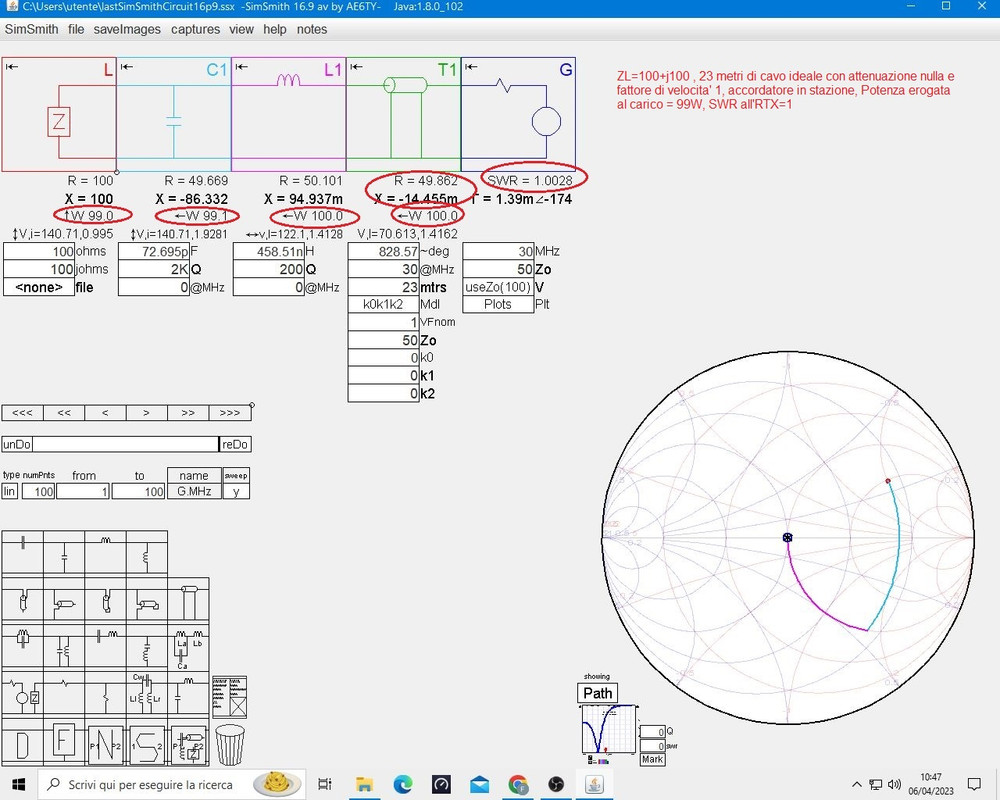Screen dimensions: 1000x800
Task: Select the F block component
Action: pyautogui.click(x=64, y=744)
